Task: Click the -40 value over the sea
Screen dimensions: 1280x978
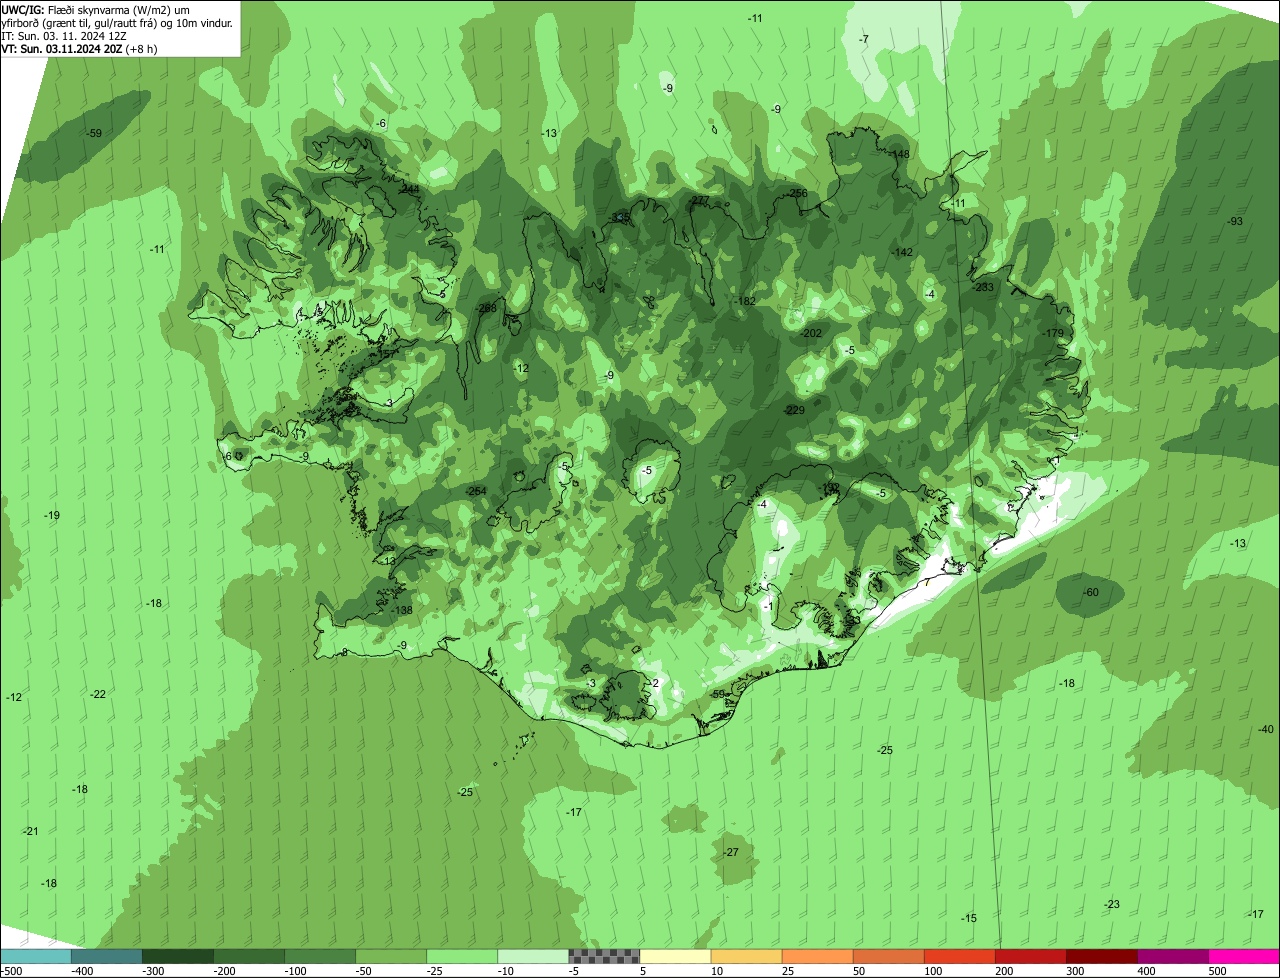Action: coord(1266,729)
